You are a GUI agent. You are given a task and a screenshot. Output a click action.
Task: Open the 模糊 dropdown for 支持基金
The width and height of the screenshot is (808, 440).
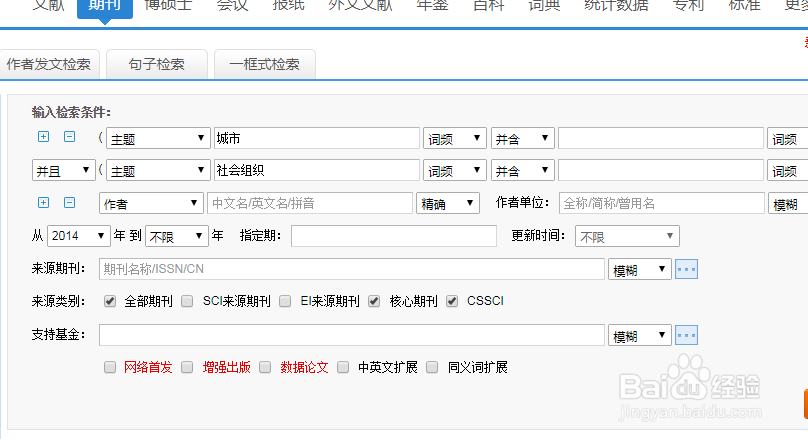(639, 335)
